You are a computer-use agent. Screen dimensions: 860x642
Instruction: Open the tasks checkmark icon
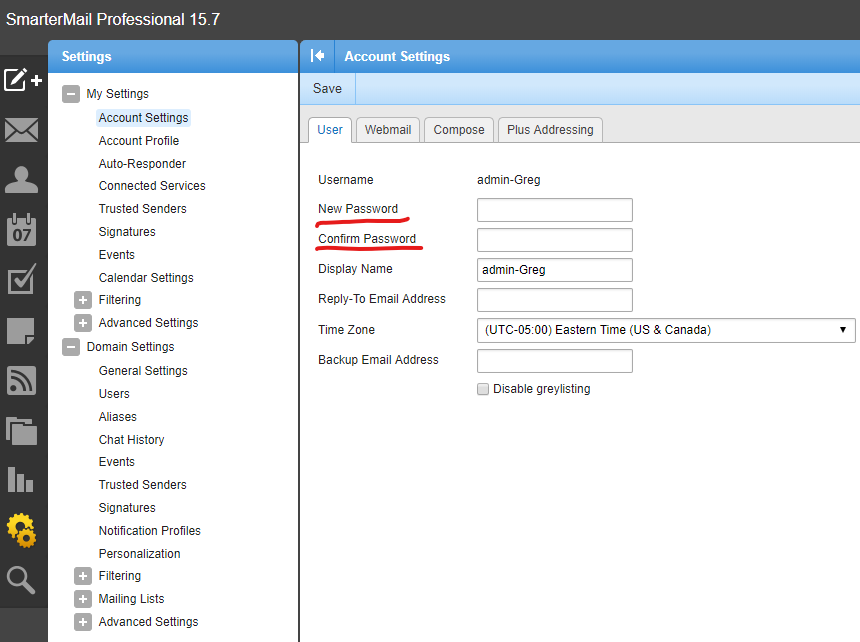22,279
